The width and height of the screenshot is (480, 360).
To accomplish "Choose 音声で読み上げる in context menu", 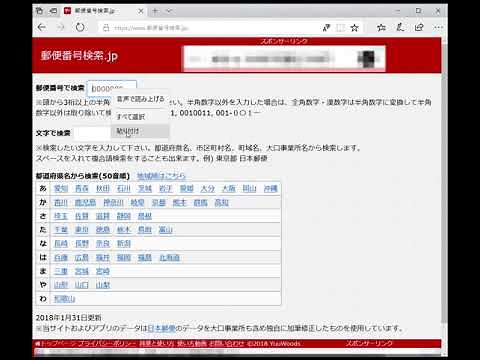I will (x=140, y=99).
